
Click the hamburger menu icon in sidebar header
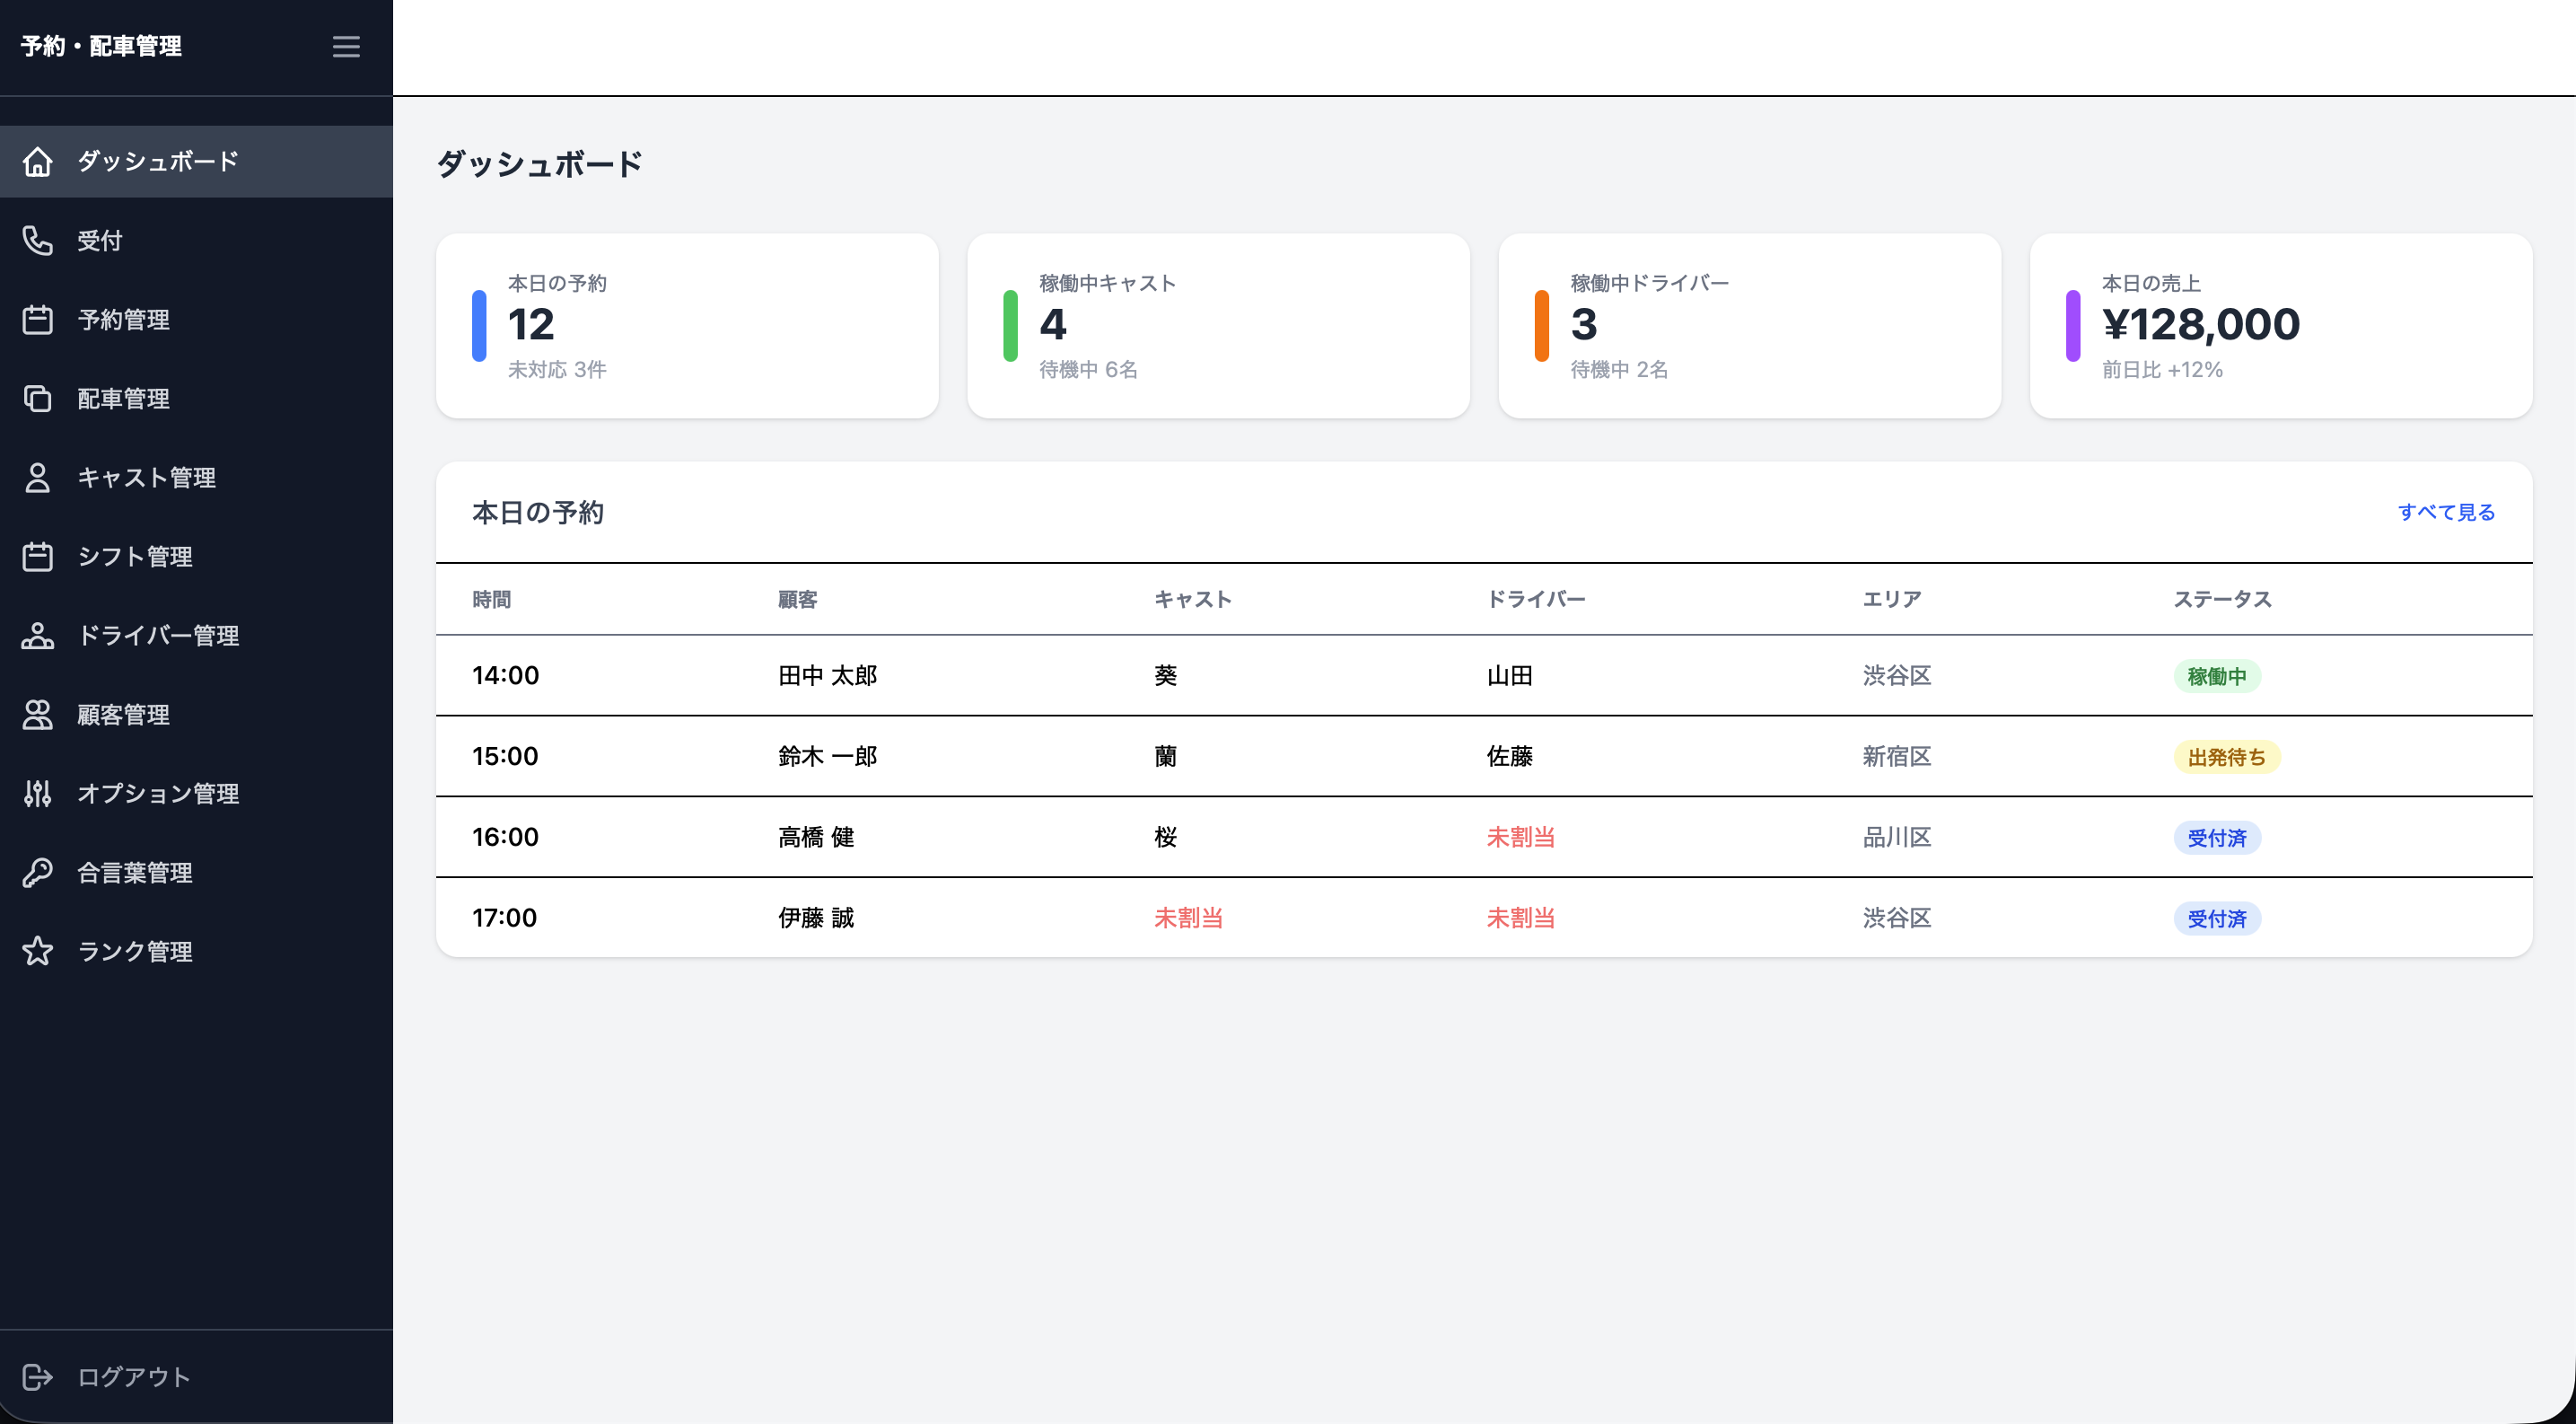(x=346, y=47)
